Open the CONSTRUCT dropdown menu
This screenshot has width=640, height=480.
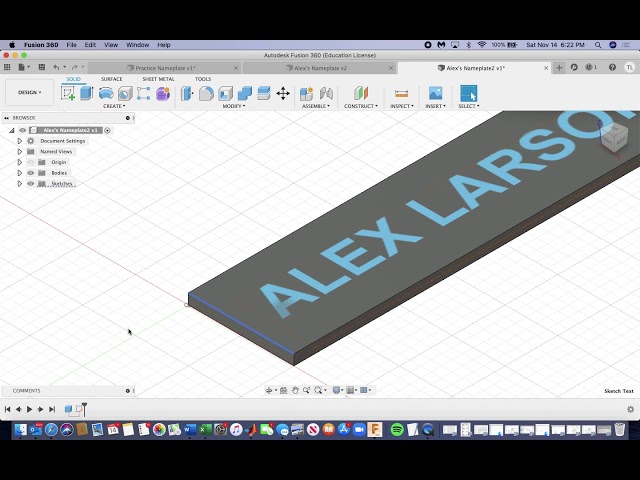pyautogui.click(x=361, y=106)
